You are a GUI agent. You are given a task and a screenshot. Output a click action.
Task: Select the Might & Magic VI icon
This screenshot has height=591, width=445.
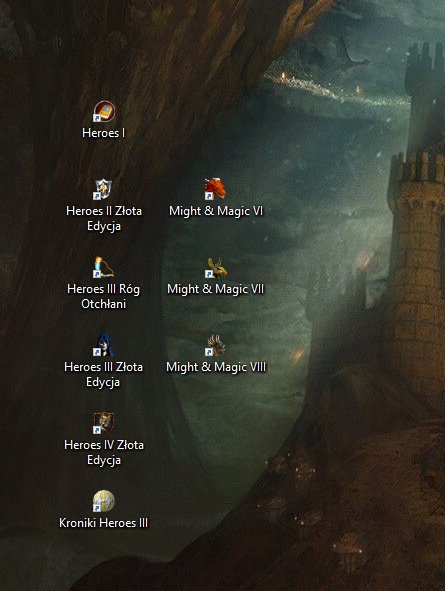tap(216, 189)
